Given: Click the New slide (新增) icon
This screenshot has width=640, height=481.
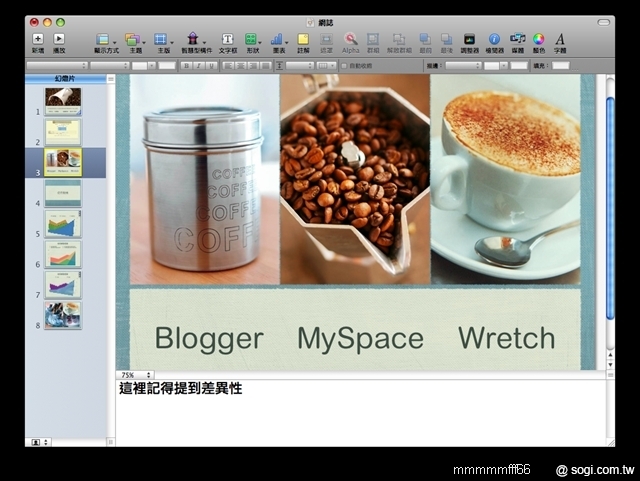Looking at the screenshot, I should click(x=38, y=40).
